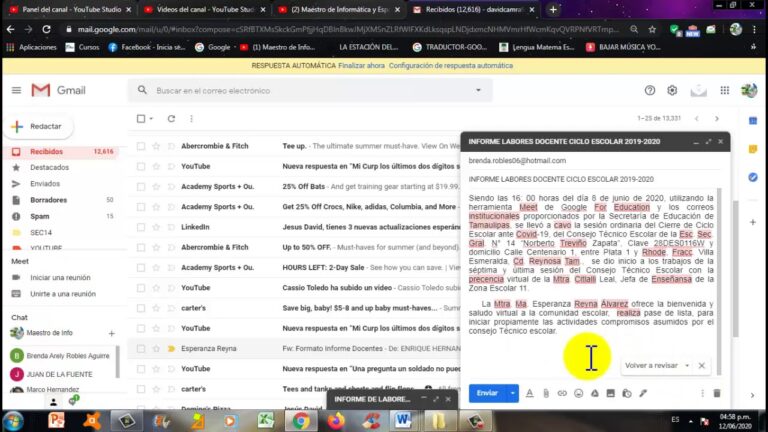The height and width of the screenshot is (432, 768).
Task: Open the Google apps grid
Action: [724, 90]
